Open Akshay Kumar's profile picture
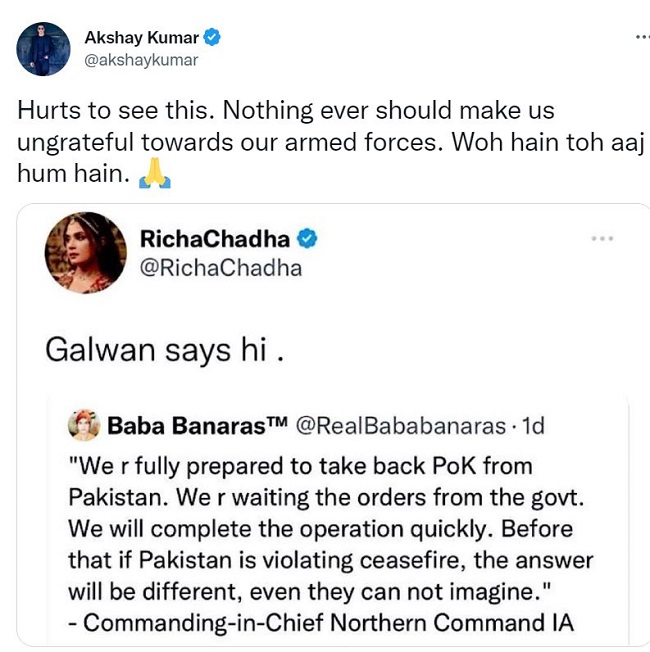This screenshot has height=652, width=650. [x=44, y=47]
